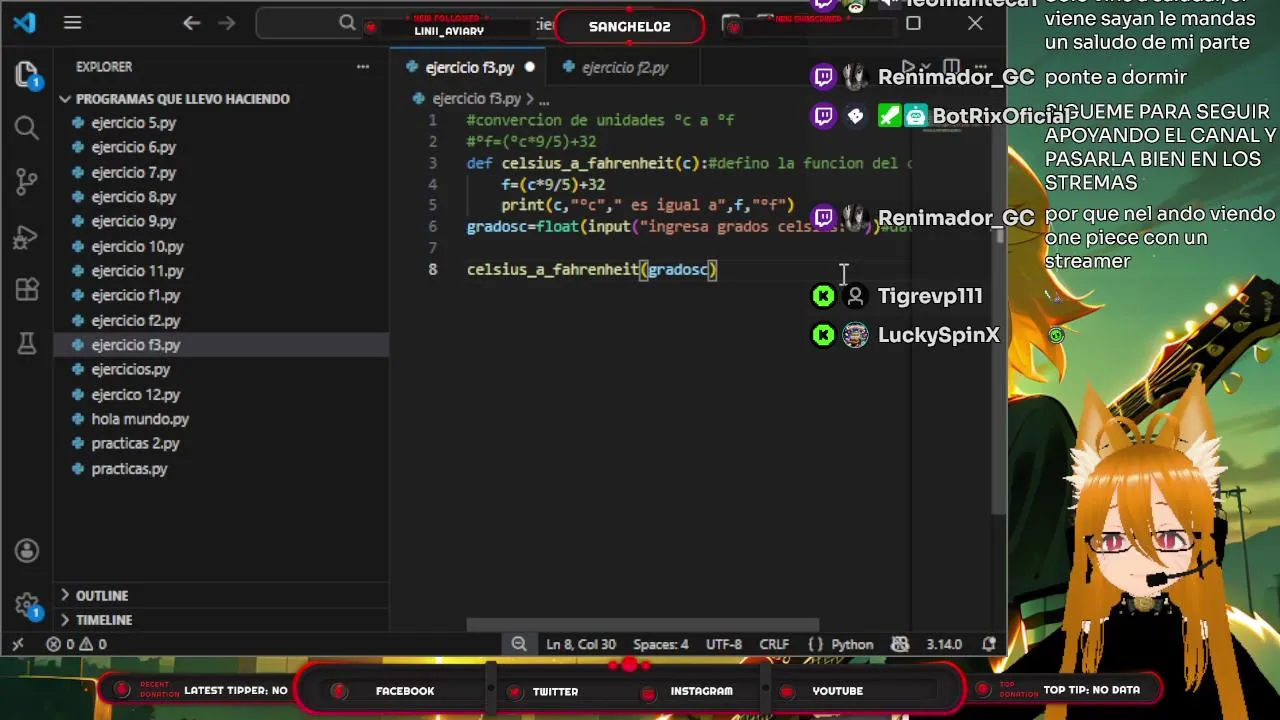This screenshot has width=1280, height=720.
Task: Click the remote window status bar icon
Action: (x=17, y=644)
